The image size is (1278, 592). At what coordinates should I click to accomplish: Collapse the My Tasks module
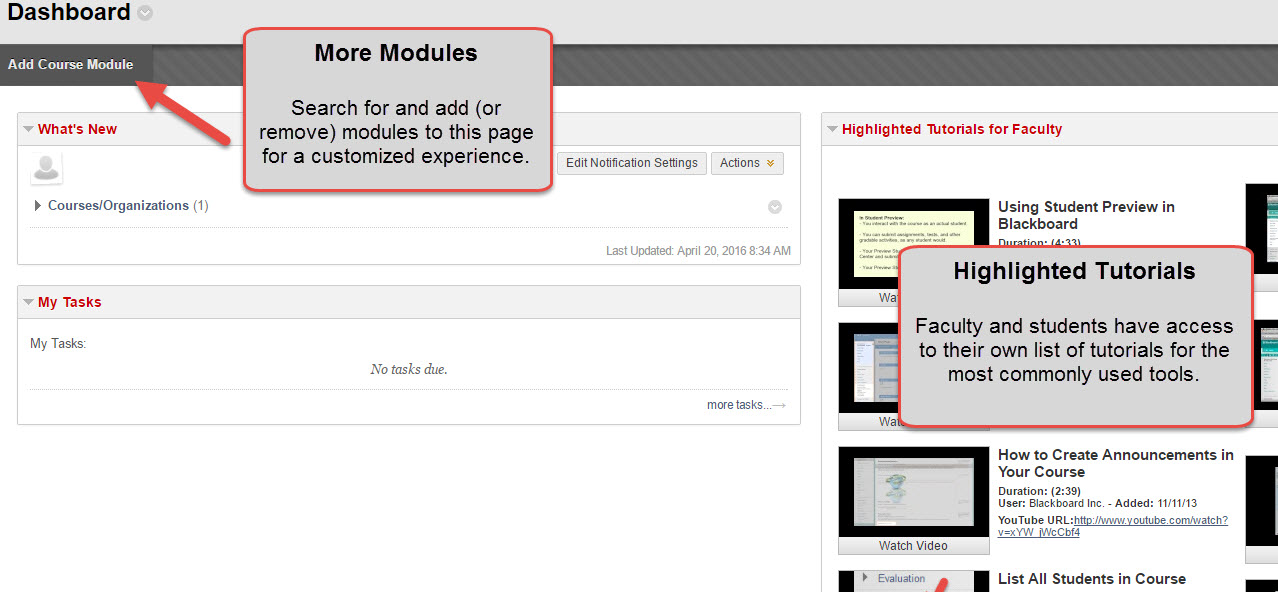(29, 302)
